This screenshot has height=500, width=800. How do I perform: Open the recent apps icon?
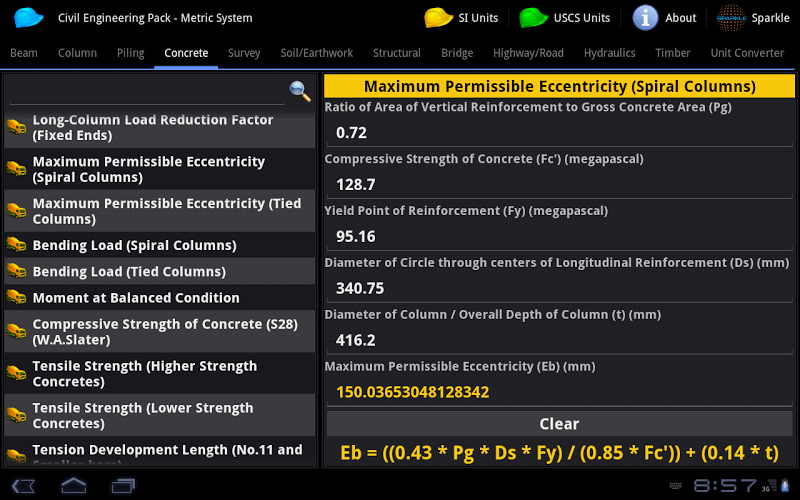click(123, 486)
